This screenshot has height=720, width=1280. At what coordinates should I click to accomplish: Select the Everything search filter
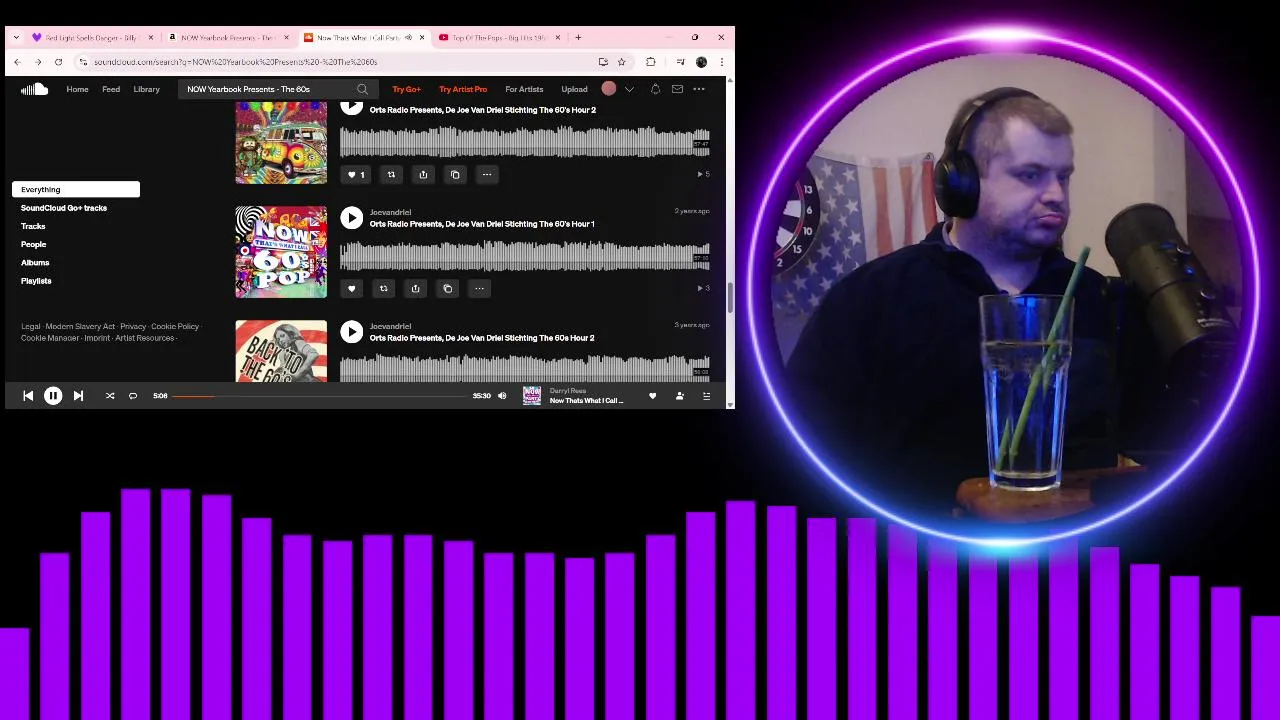tap(76, 189)
